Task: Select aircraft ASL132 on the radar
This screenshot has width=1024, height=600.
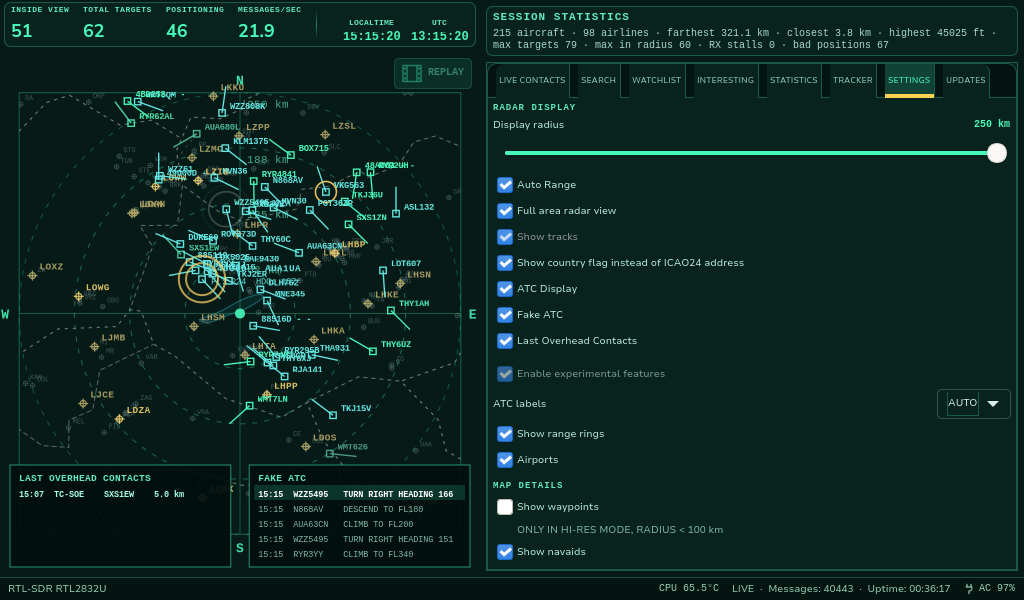Action: pyautogui.click(x=396, y=213)
